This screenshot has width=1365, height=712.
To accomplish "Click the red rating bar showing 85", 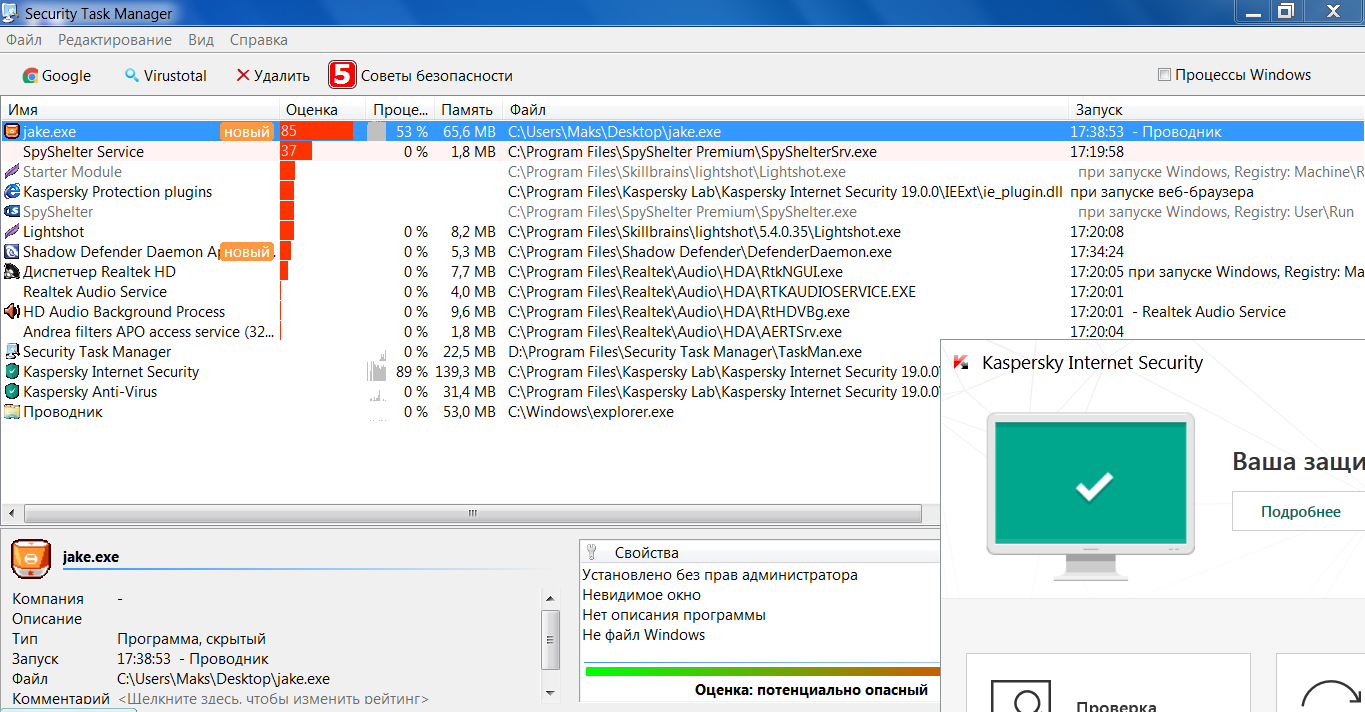I will pyautogui.click(x=317, y=131).
